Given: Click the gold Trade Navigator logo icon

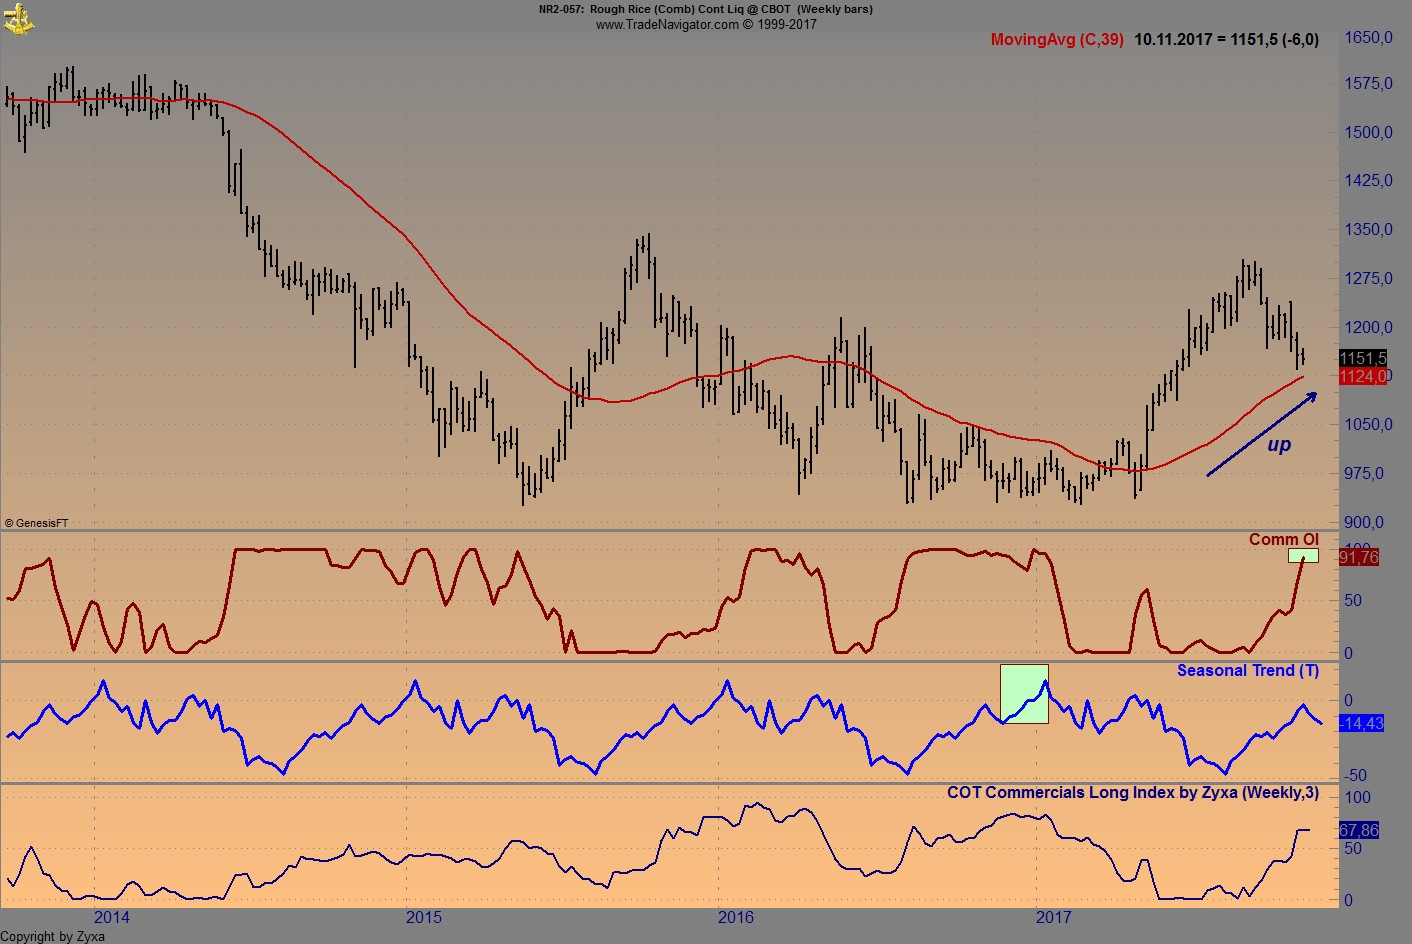Looking at the screenshot, I should point(18,17).
